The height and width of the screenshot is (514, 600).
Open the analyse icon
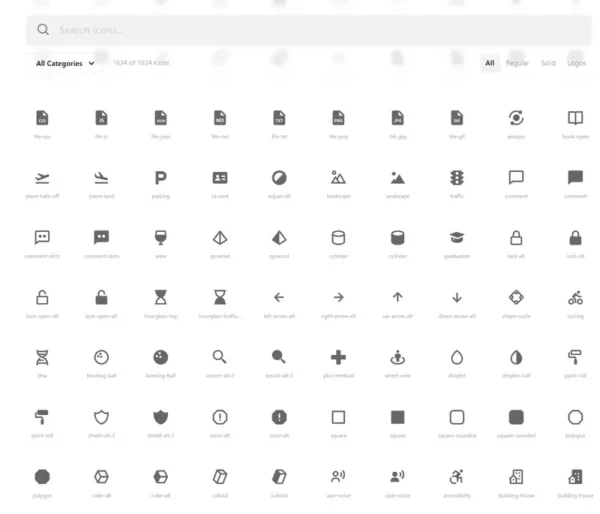(516, 118)
